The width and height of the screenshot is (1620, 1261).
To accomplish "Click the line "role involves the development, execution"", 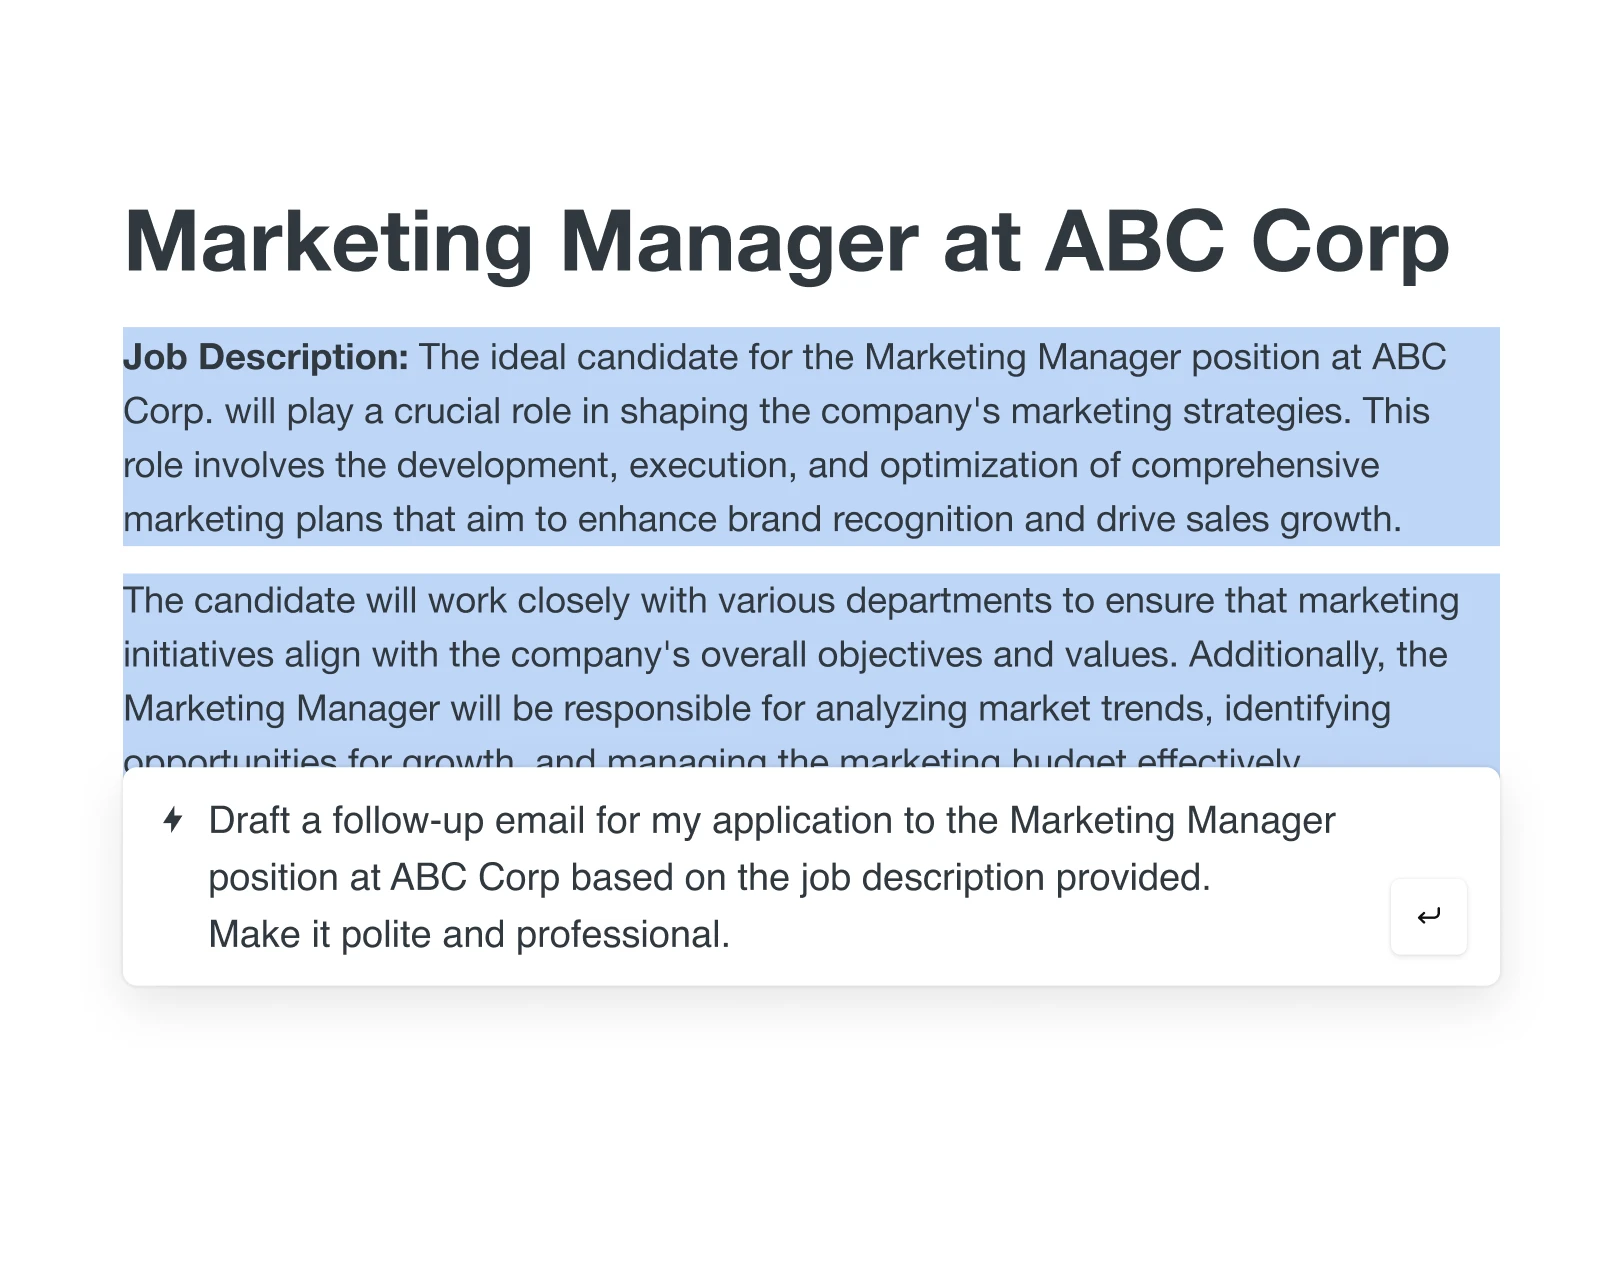I will (750, 465).
